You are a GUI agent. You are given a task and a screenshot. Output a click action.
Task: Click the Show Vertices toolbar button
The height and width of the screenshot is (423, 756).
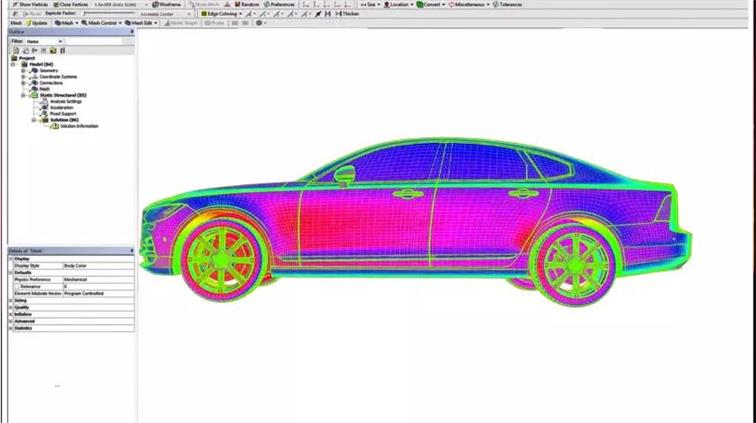point(28,4)
